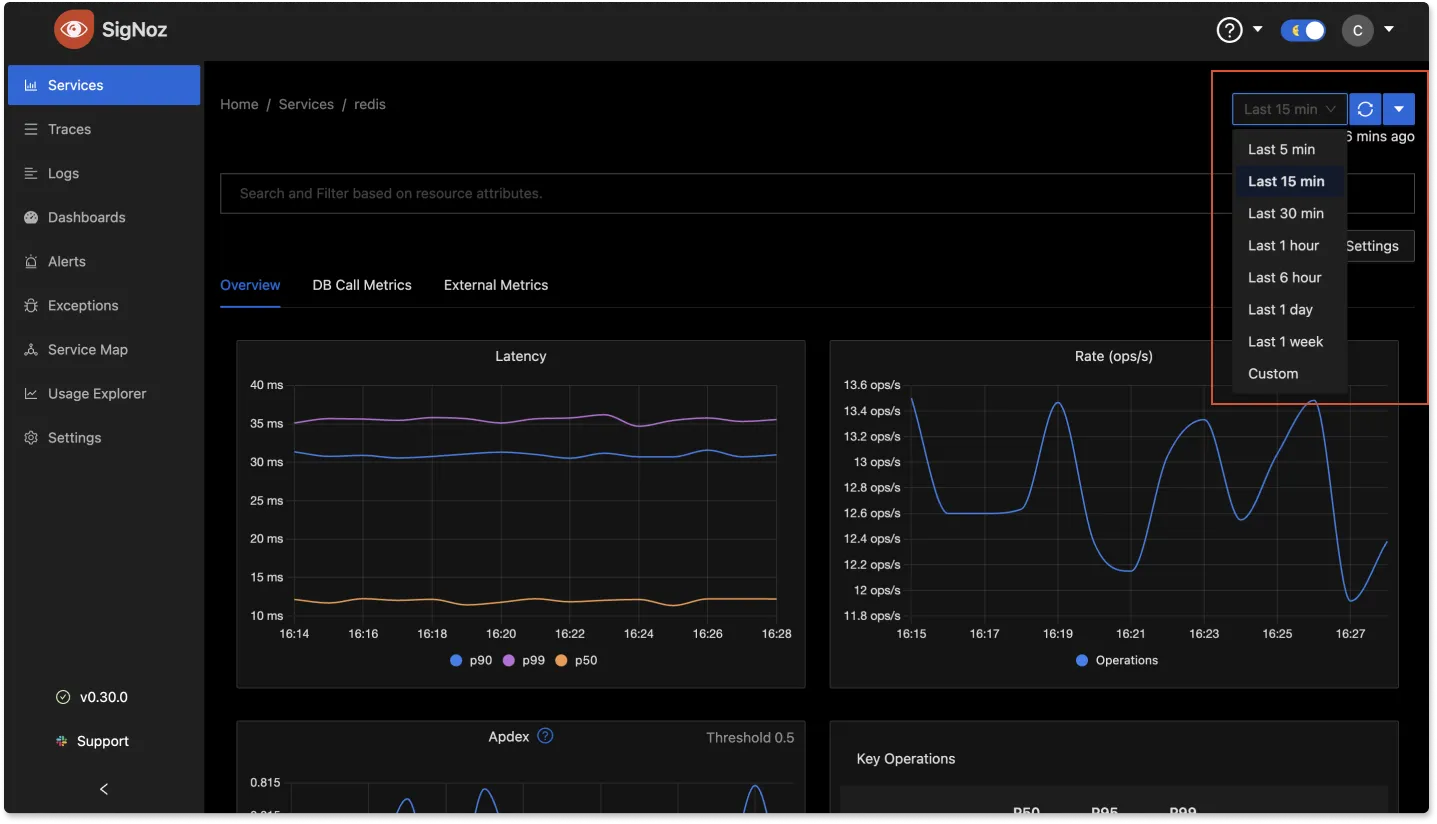Screen dimensions: 1437x824
Task: Click the Service Map nodes icon
Action: pos(30,349)
